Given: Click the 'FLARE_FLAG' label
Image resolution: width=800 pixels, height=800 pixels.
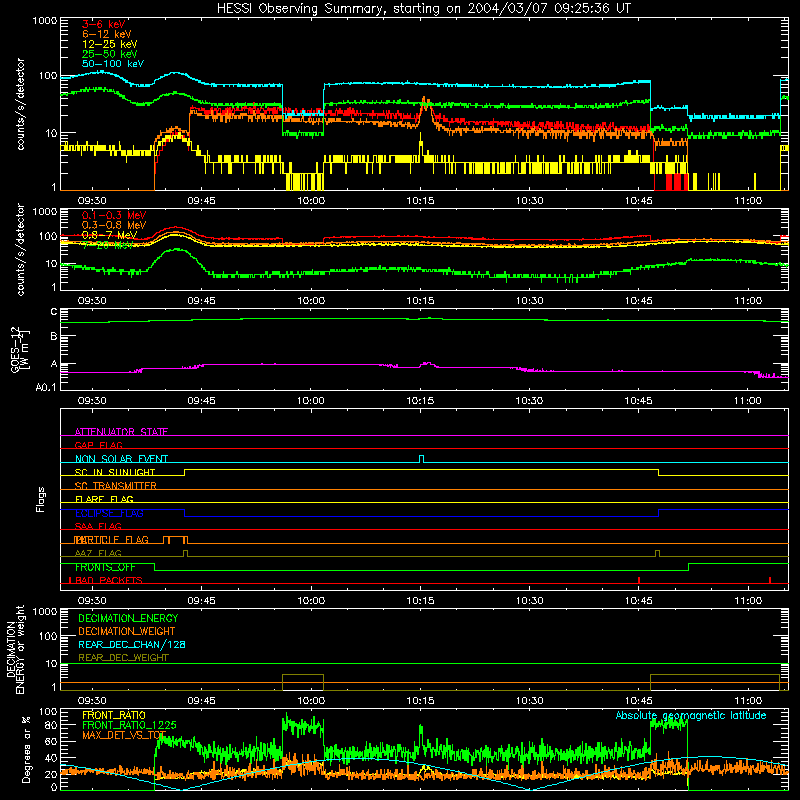Looking at the screenshot, I should coord(104,499).
